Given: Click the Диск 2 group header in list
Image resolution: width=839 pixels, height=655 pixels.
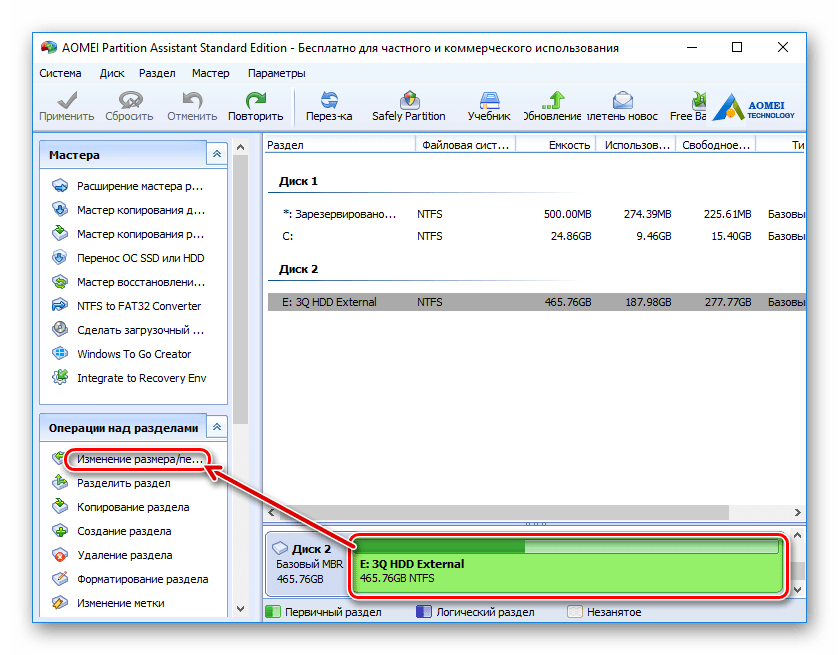Looking at the screenshot, I should pyautogui.click(x=298, y=269).
